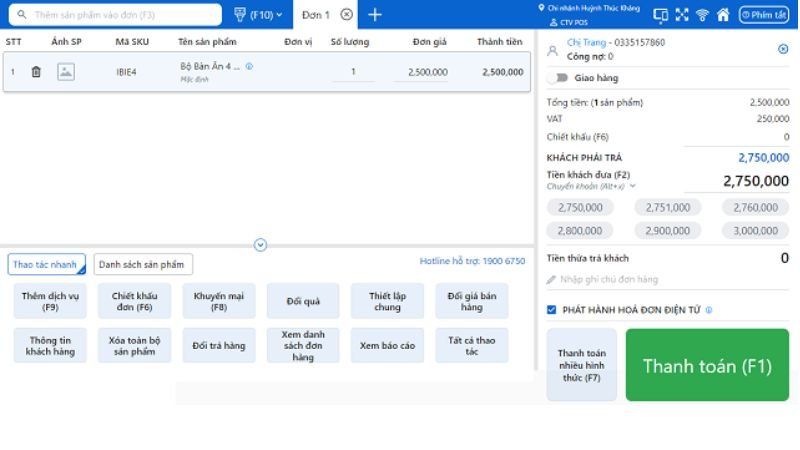Switch to Danh sách sản phẩm tab
This screenshot has width=800, height=450.
142,265
